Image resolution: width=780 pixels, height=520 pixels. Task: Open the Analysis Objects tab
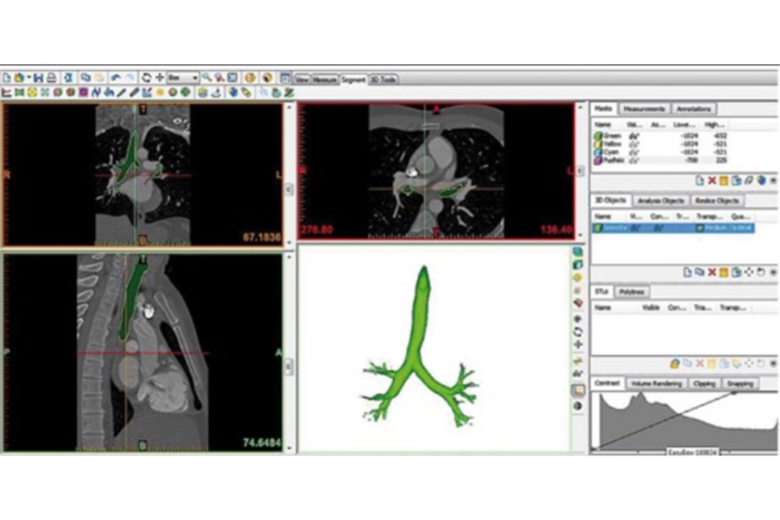661,201
